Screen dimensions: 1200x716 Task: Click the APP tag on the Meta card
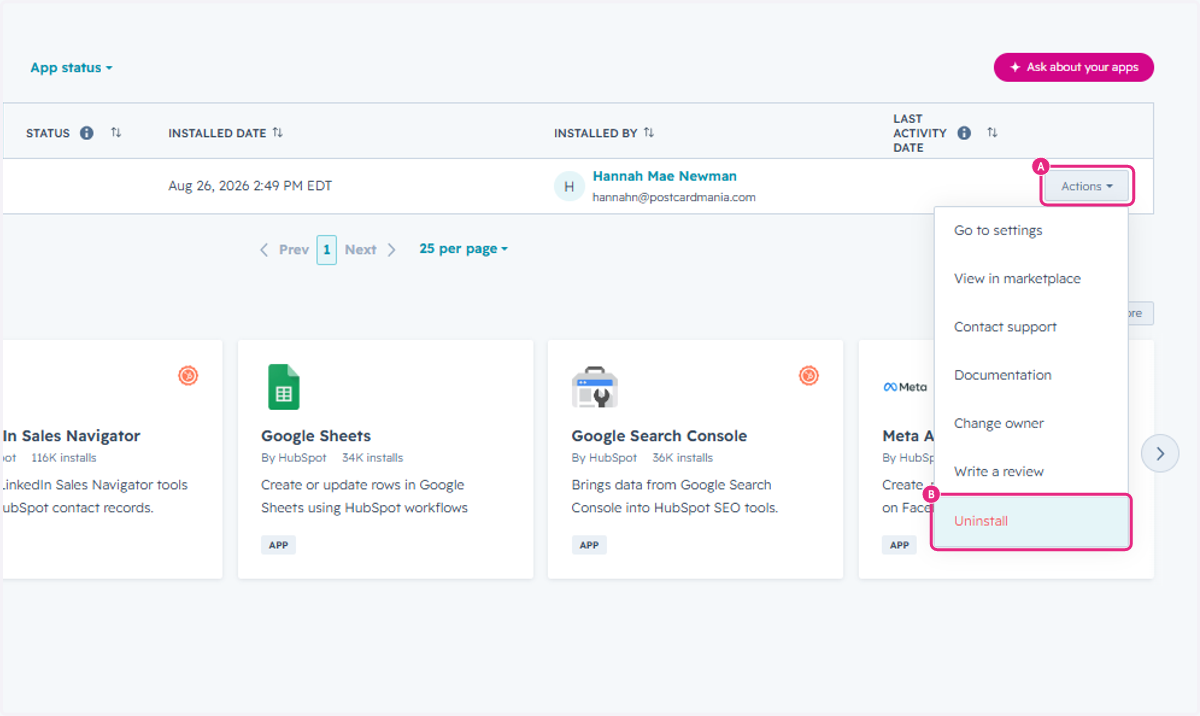900,545
